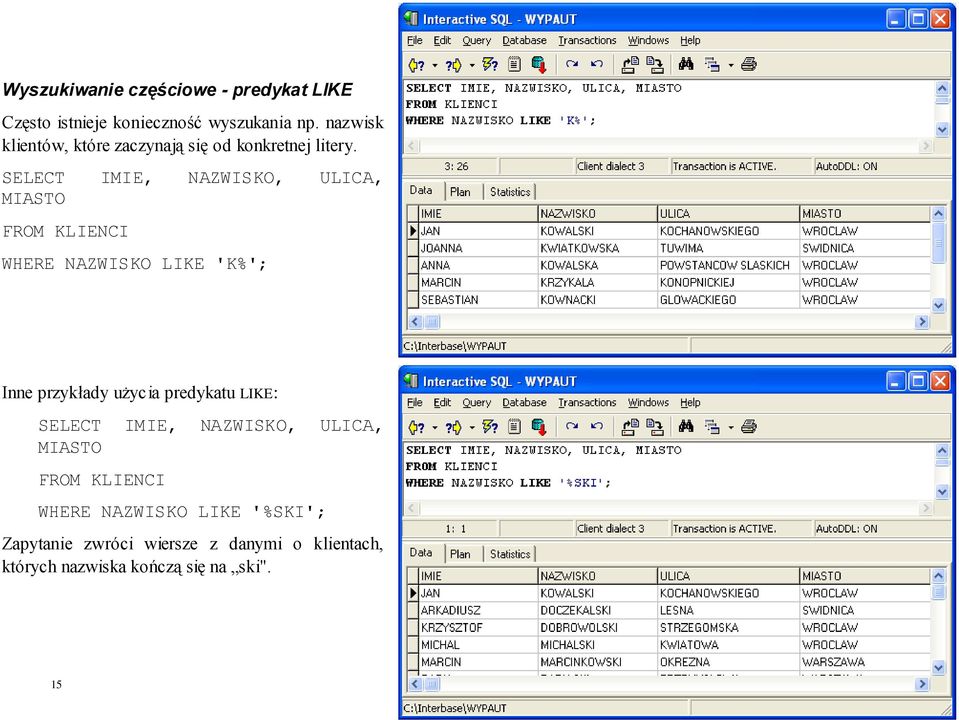
Task: Click IMIE column header in '%SKI' results grid
Action: point(478,576)
